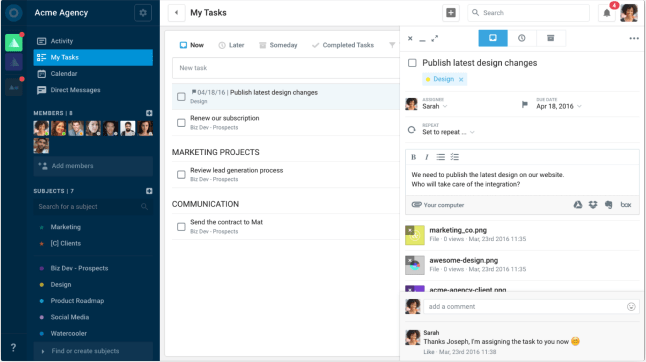Check off Send the contract to Mat

pyautogui.click(x=181, y=227)
